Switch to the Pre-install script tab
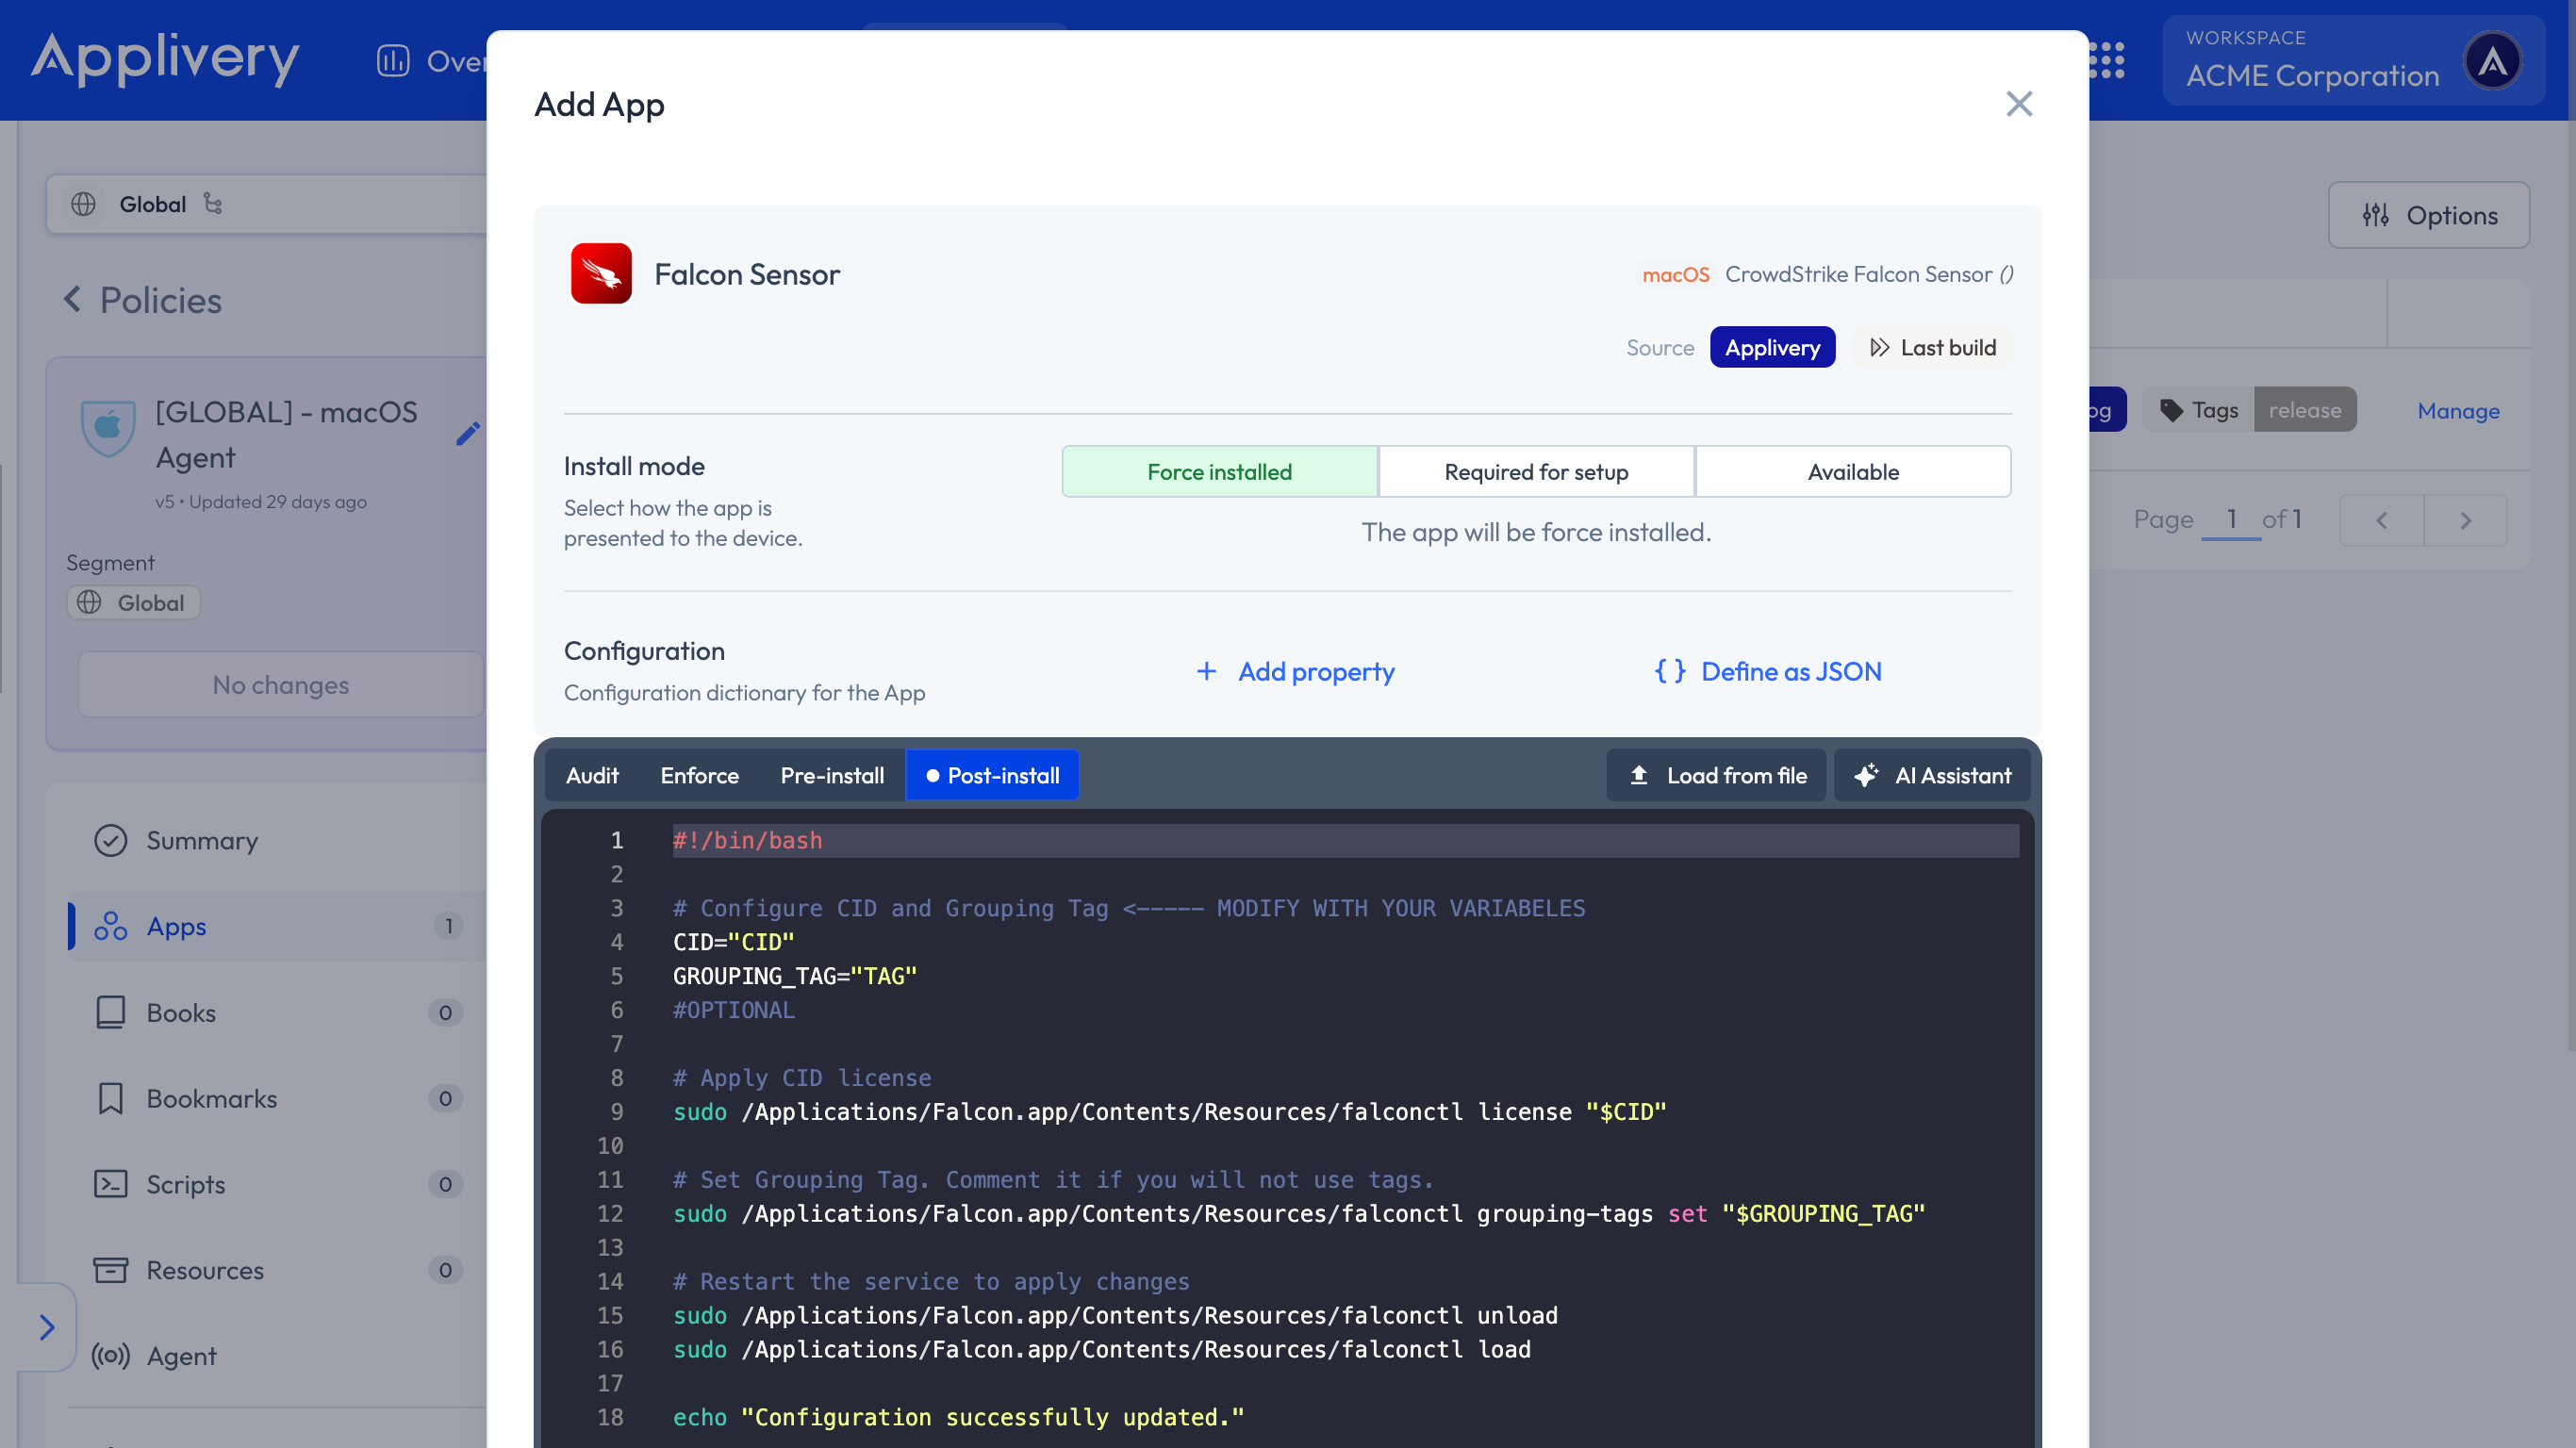 pos(832,775)
